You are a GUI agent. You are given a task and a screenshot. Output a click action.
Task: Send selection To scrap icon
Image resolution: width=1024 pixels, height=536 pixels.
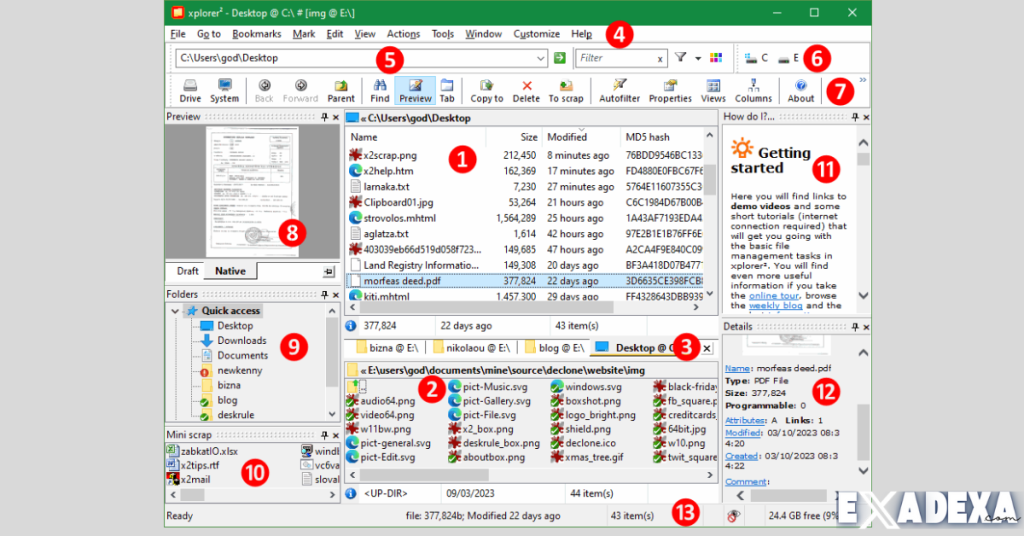point(566,91)
